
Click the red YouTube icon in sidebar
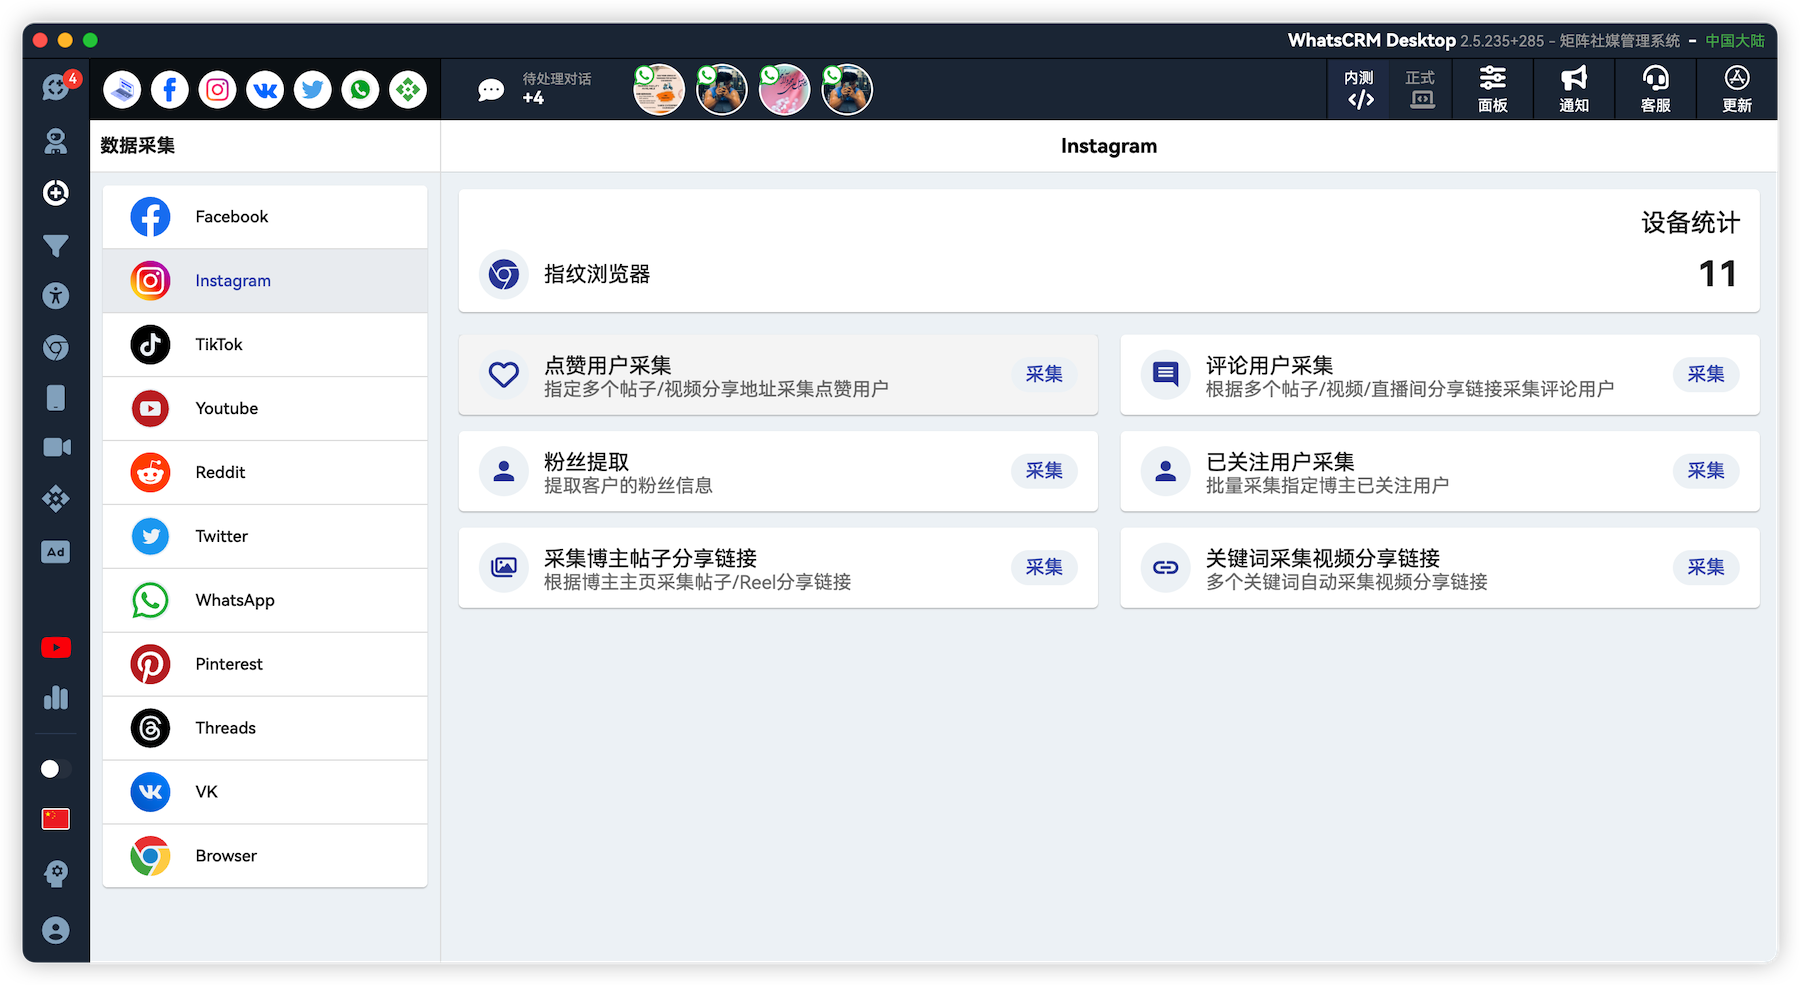tap(56, 648)
